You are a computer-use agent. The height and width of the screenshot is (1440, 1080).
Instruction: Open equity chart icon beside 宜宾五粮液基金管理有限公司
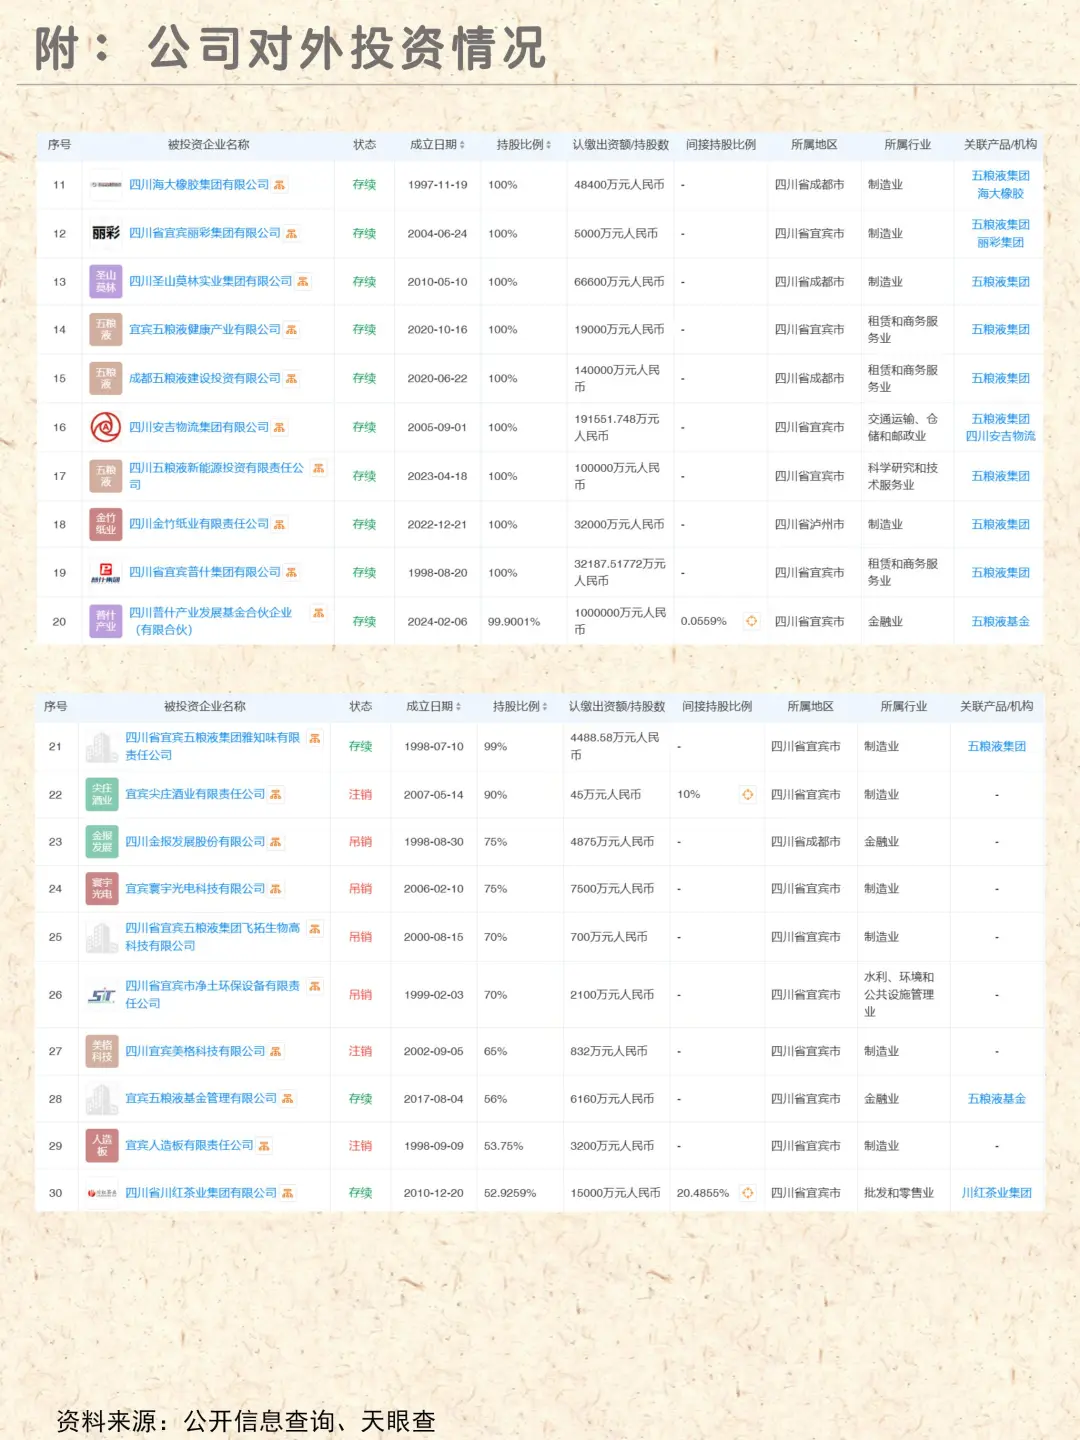288,1098
